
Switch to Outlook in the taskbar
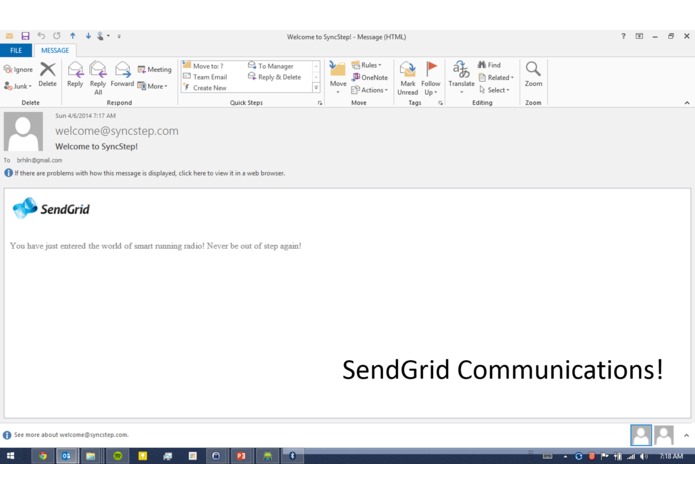pyautogui.click(x=66, y=456)
